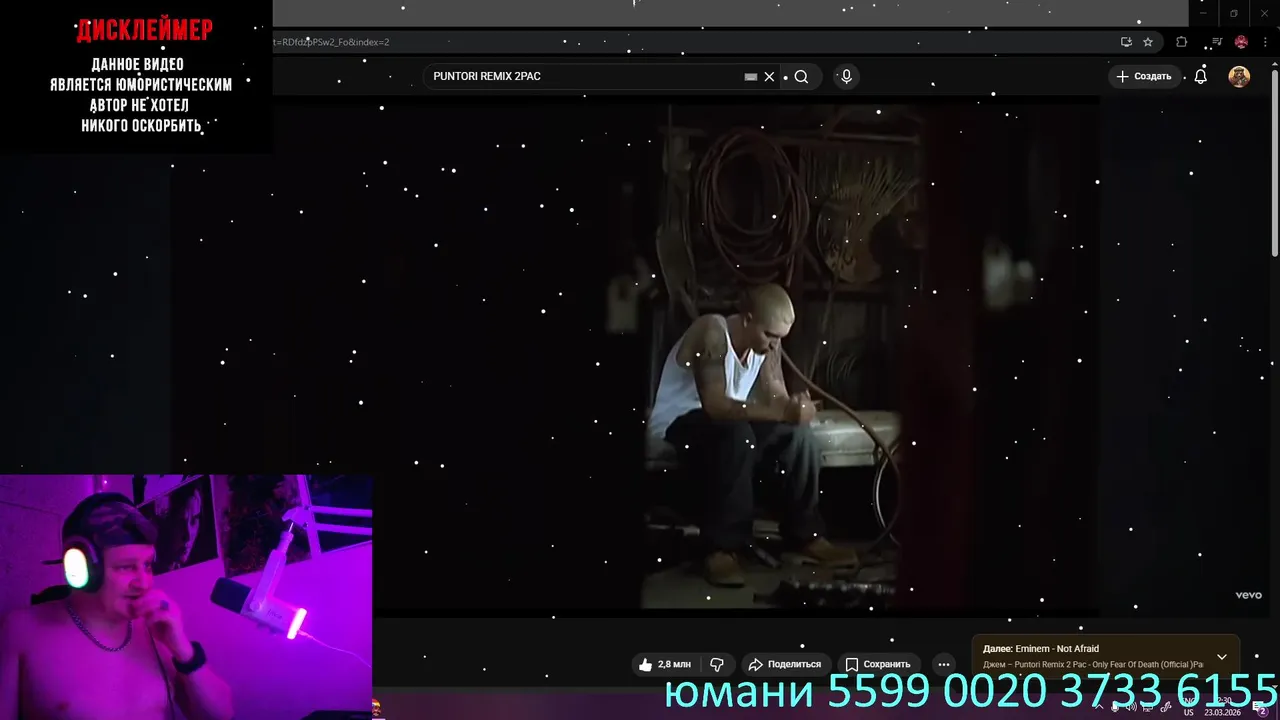Click the Поделиться share button
This screenshot has height=720, width=1280.
[x=785, y=664]
